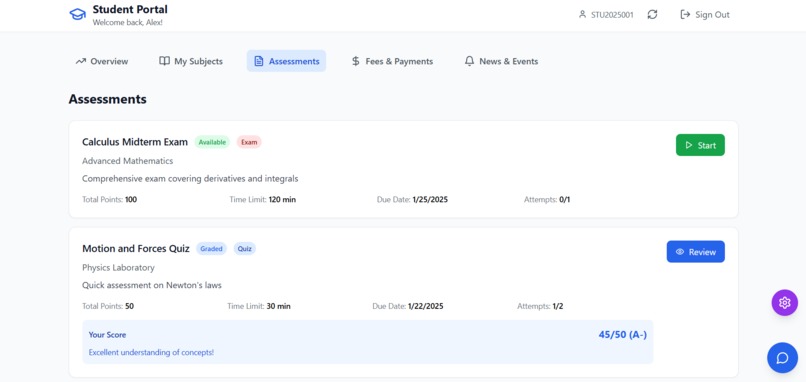Click the red Exam type badge

click(x=249, y=142)
